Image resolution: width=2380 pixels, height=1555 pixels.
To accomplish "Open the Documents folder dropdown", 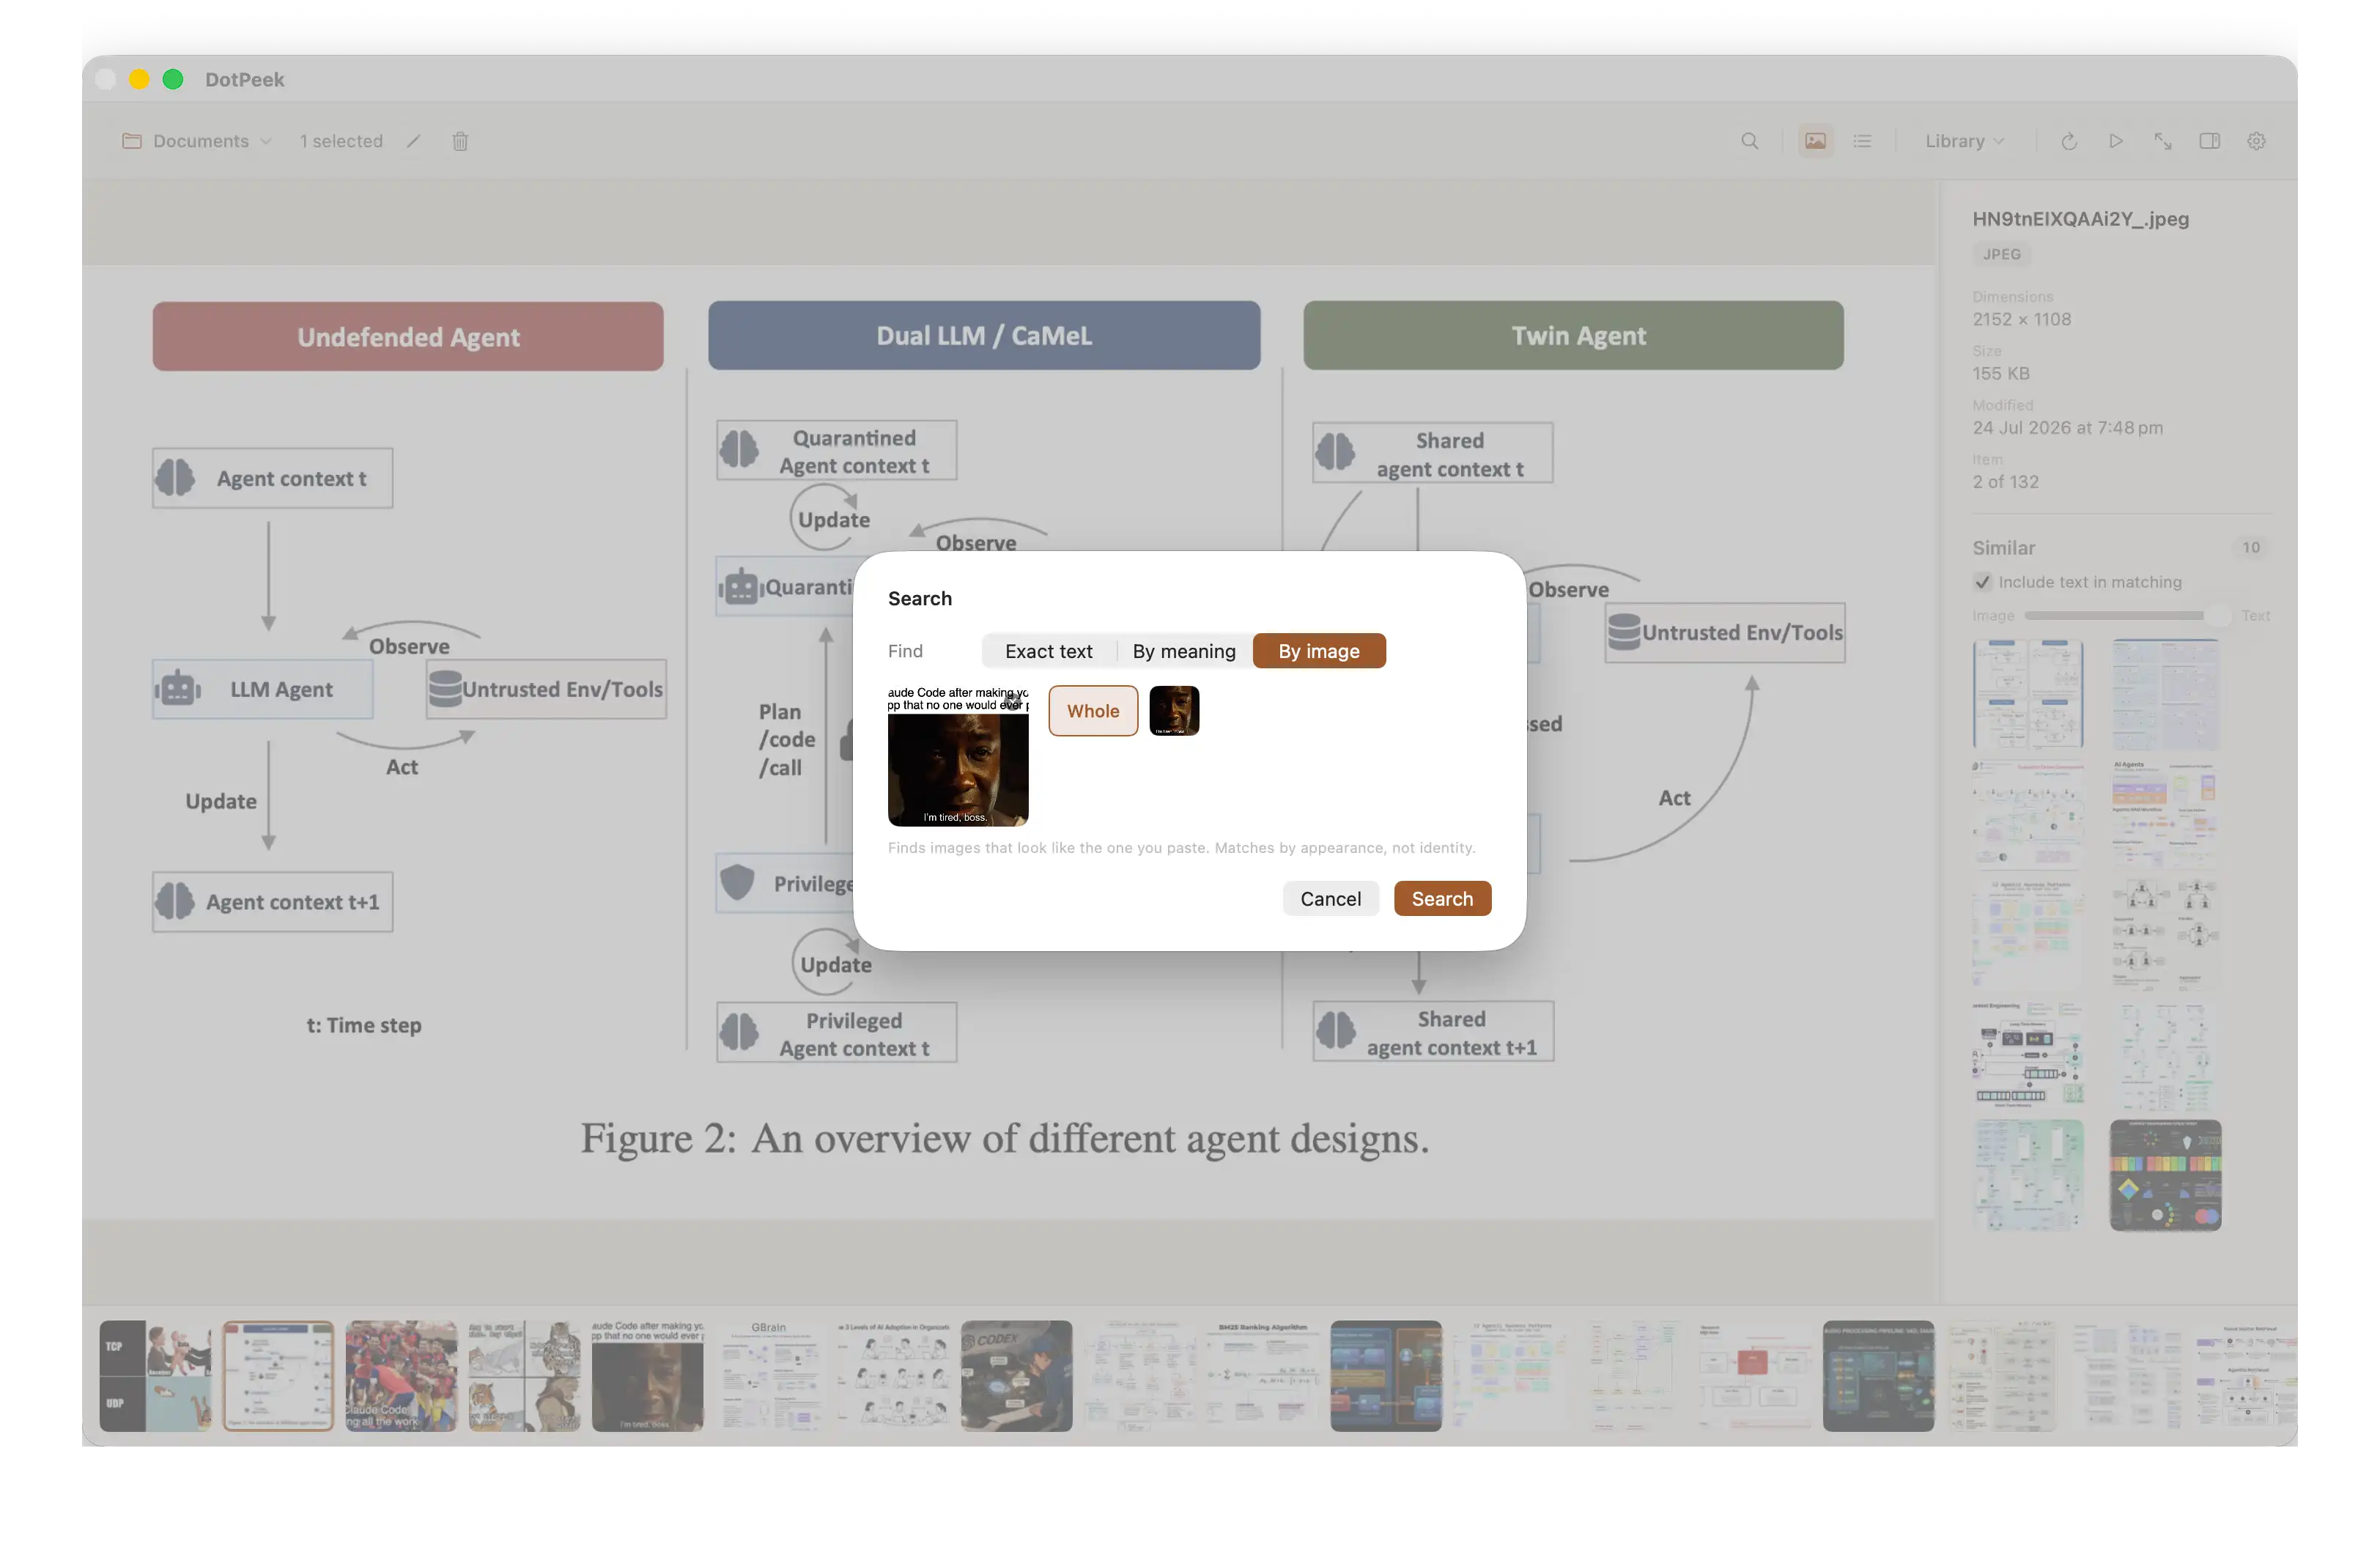I will tap(197, 141).
